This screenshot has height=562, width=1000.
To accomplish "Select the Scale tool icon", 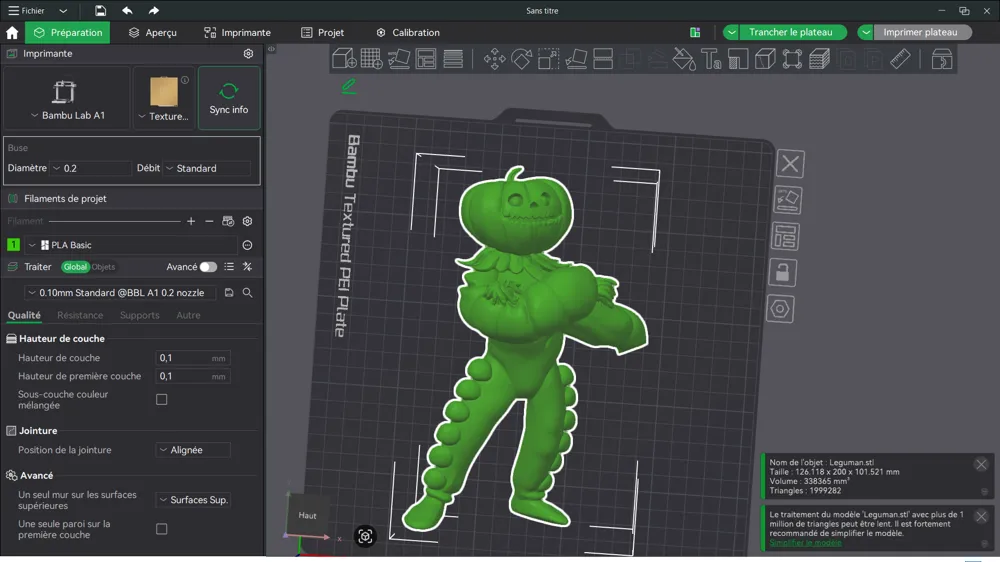I will click(x=548, y=59).
